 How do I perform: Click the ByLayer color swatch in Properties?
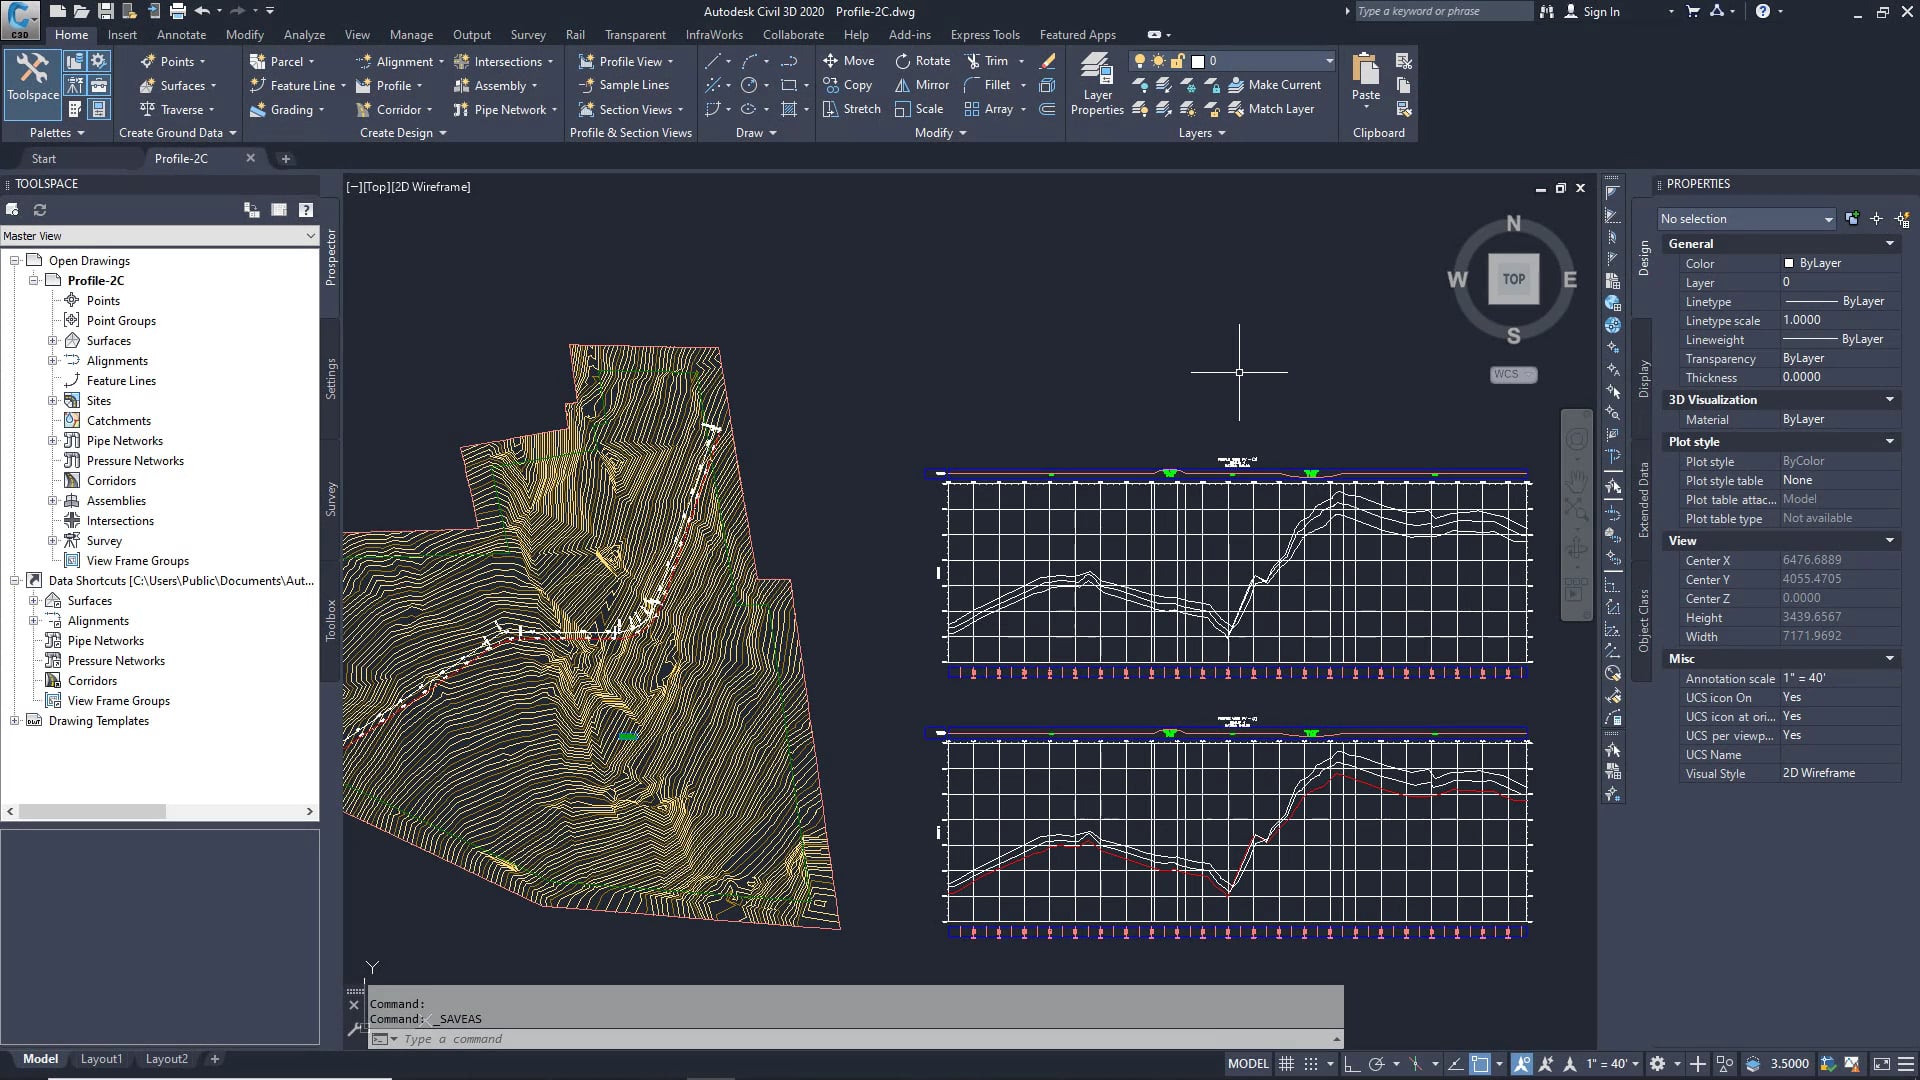(x=1789, y=263)
